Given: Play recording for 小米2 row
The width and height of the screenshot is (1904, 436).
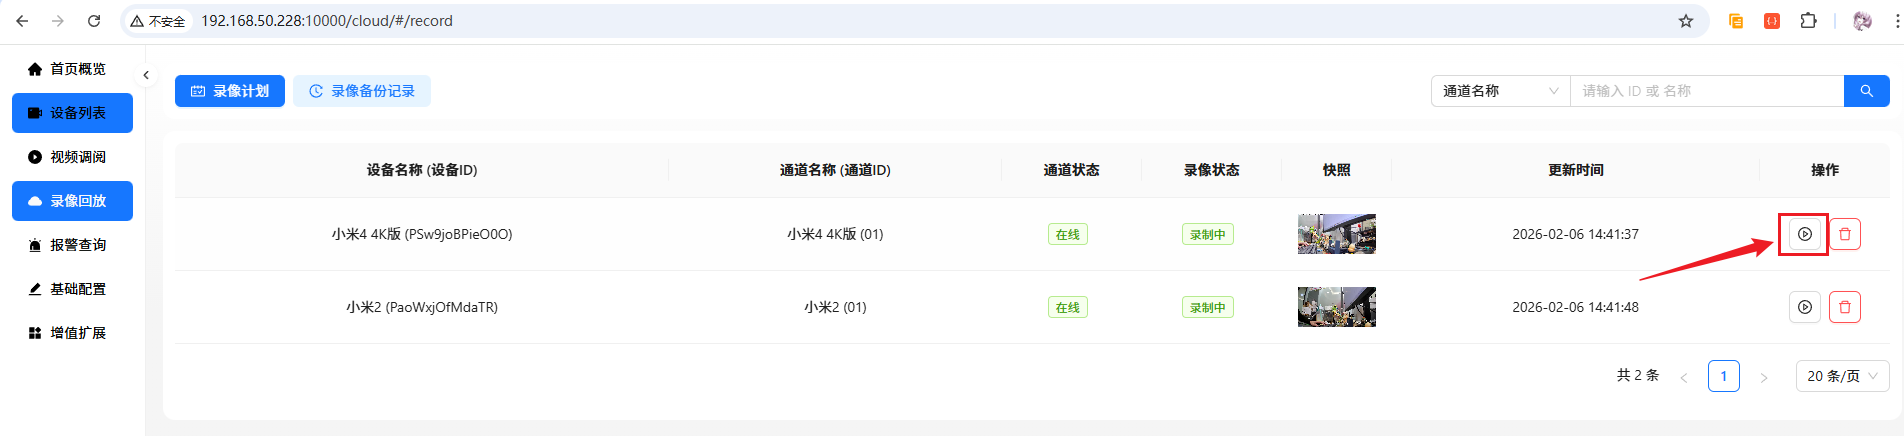Looking at the screenshot, I should coord(1804,307).
